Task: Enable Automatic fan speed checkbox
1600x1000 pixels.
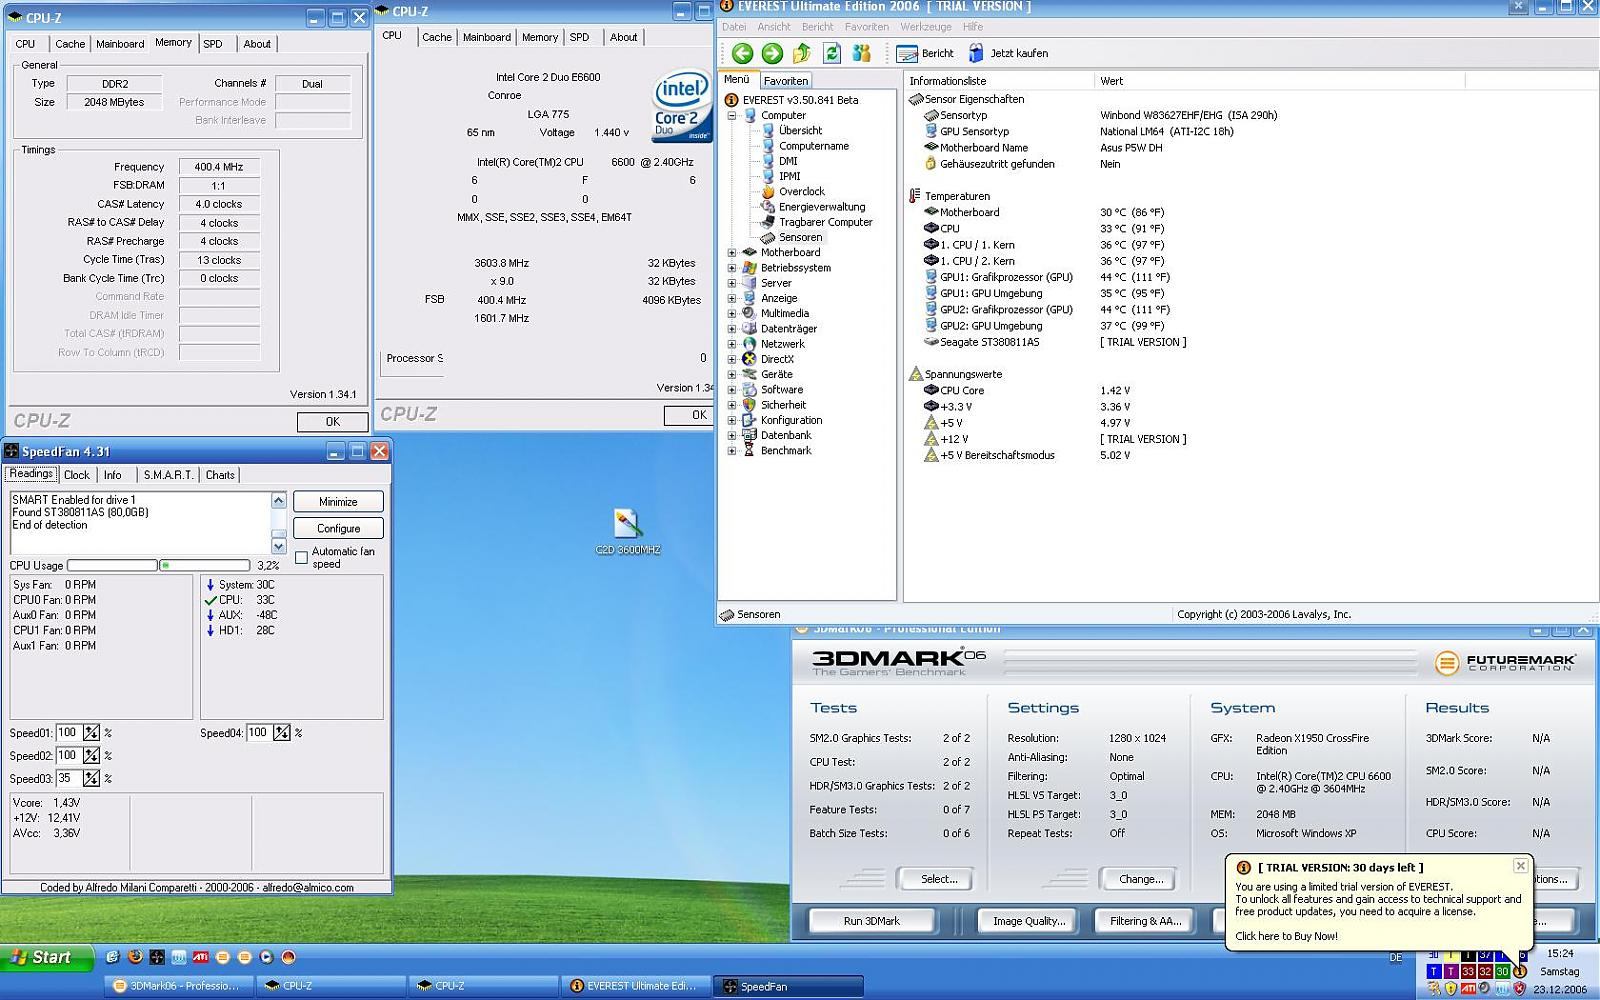Action: click(x=301, y=557)
